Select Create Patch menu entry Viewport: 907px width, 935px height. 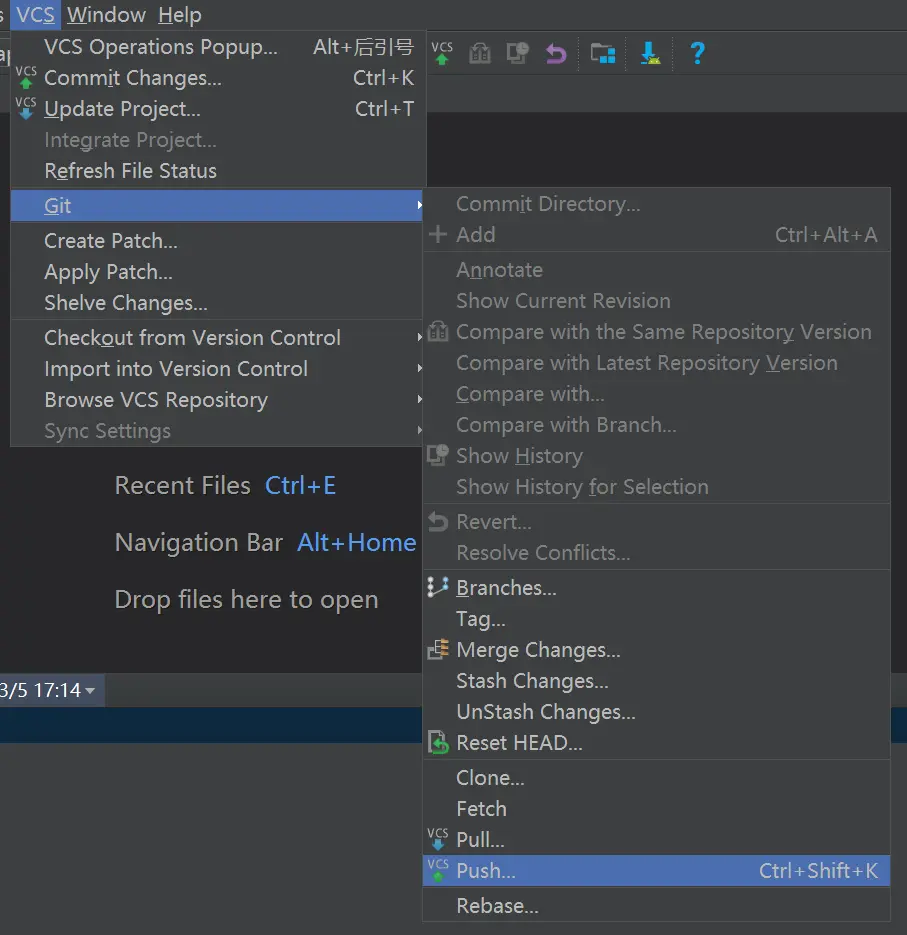click(x=218, y=241)
